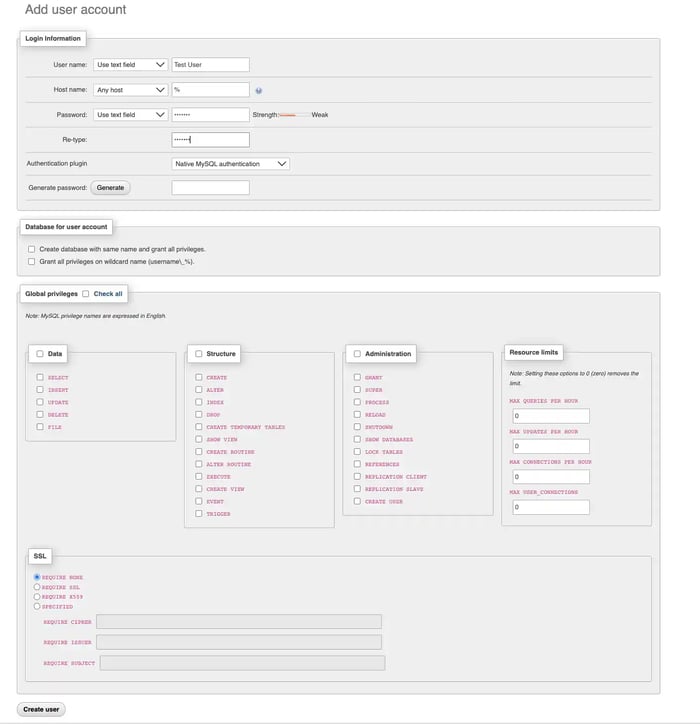
Task: Enable the CREATE structure privilege
Action: [x=199, y=377]
